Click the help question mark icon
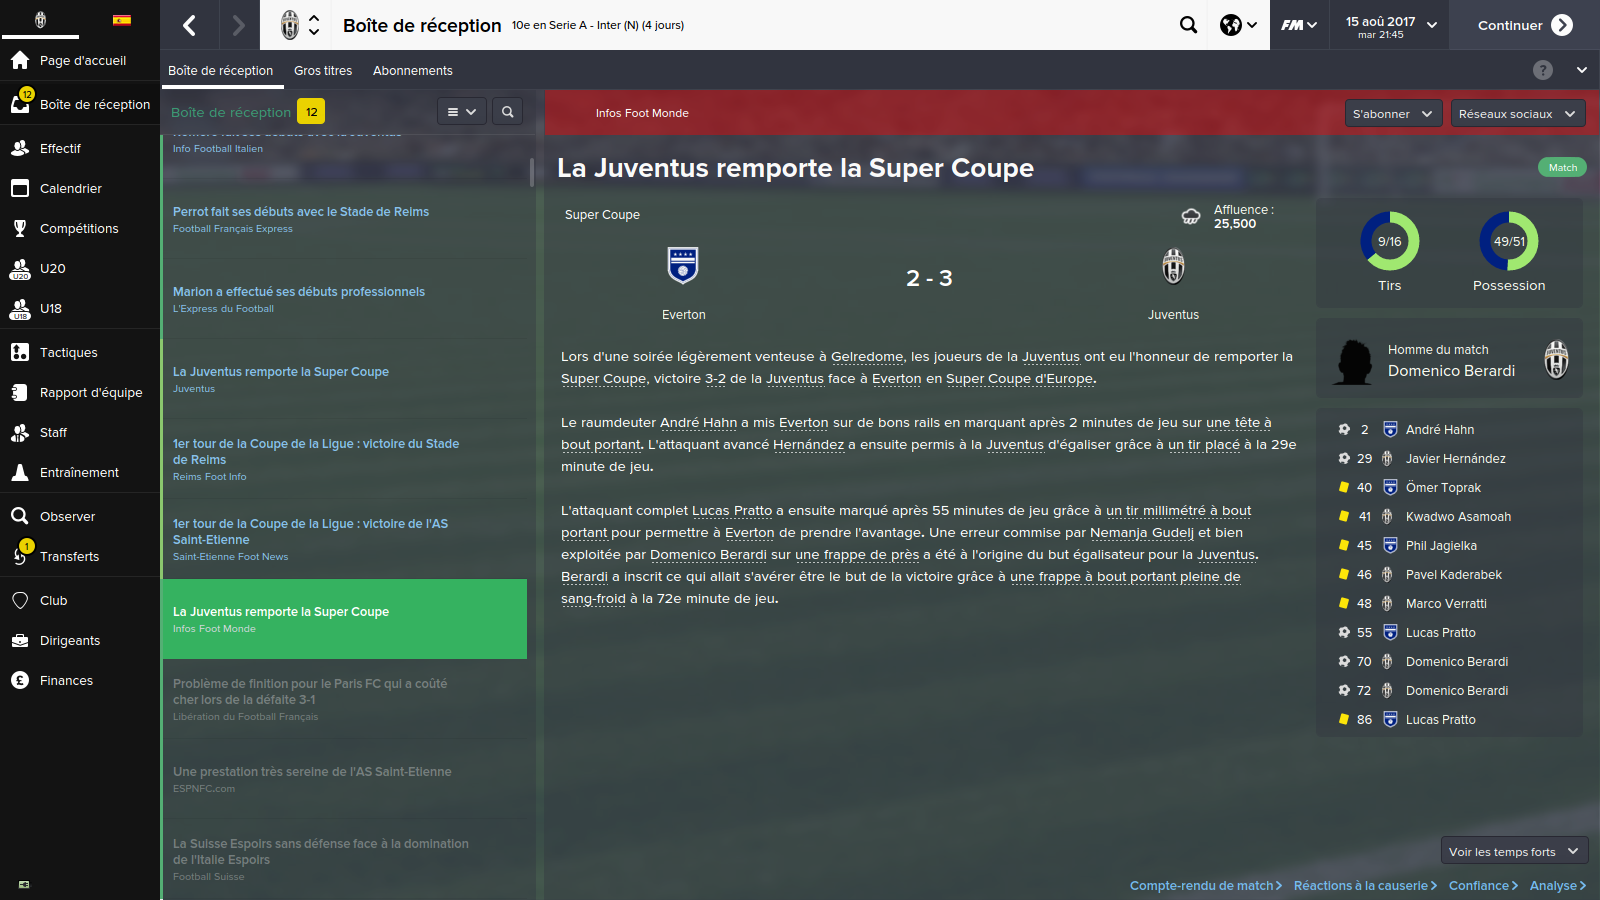1600x900 pixels. (1543, 70)
